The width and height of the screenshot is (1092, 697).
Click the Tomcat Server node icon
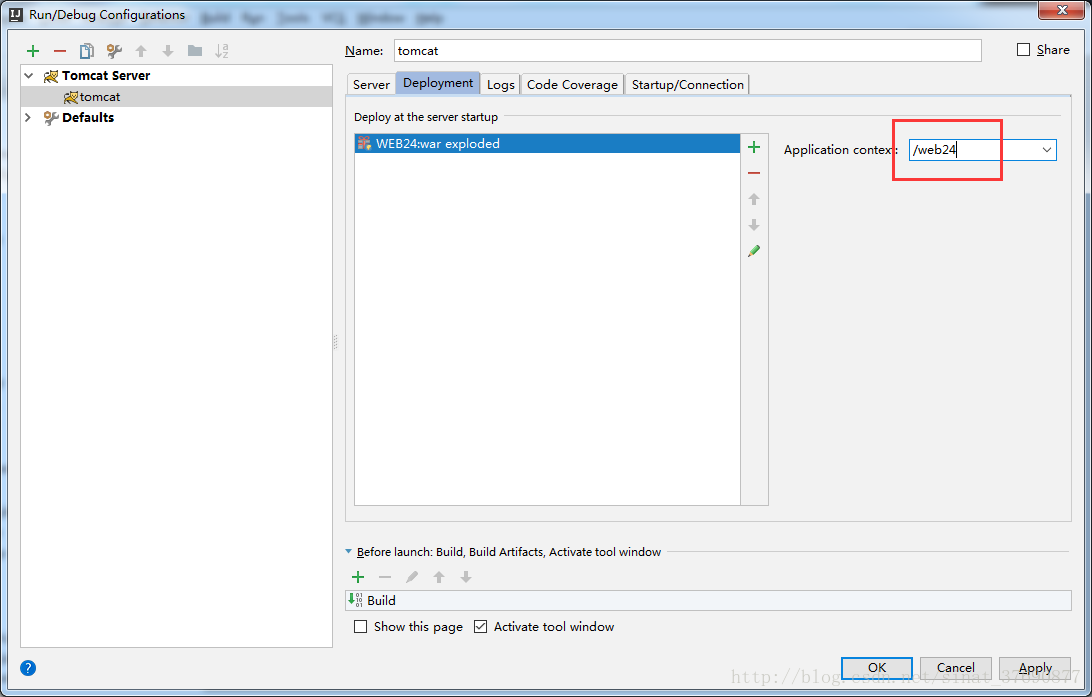click(x=51, y=76)
